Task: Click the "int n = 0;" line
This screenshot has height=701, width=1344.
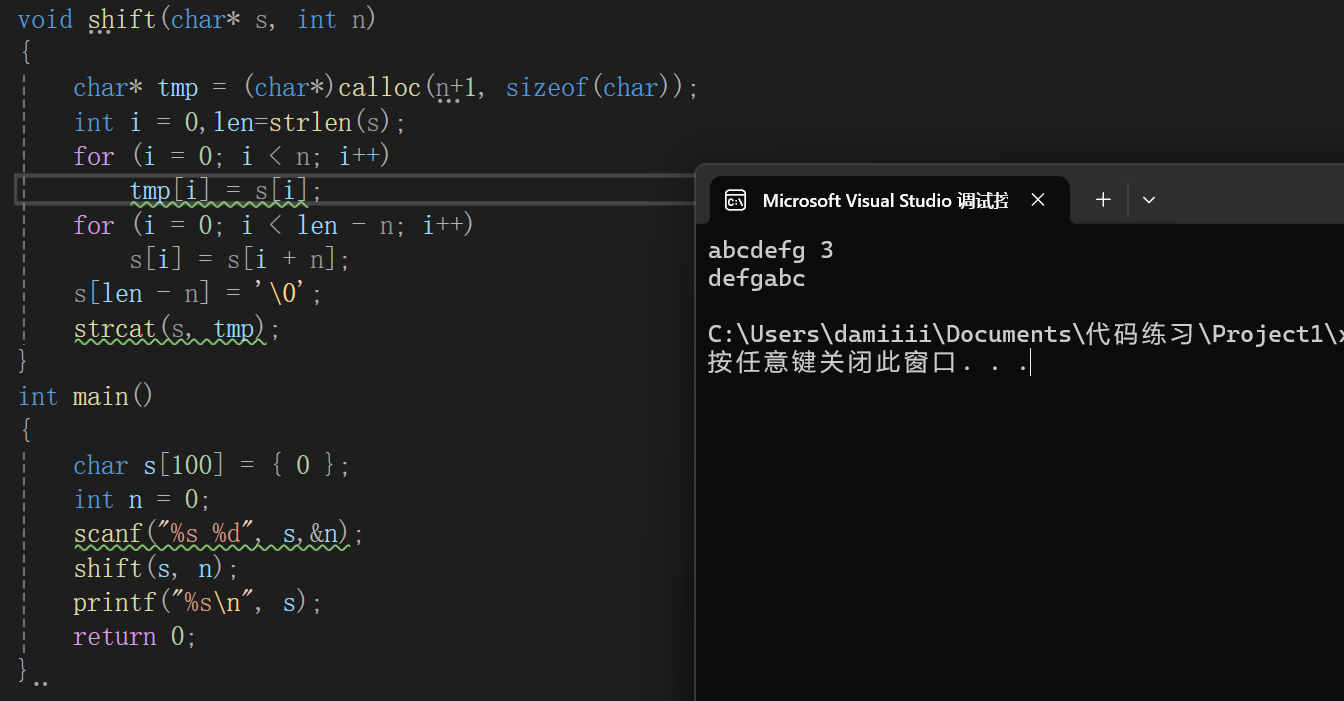Action: [142, 499]
